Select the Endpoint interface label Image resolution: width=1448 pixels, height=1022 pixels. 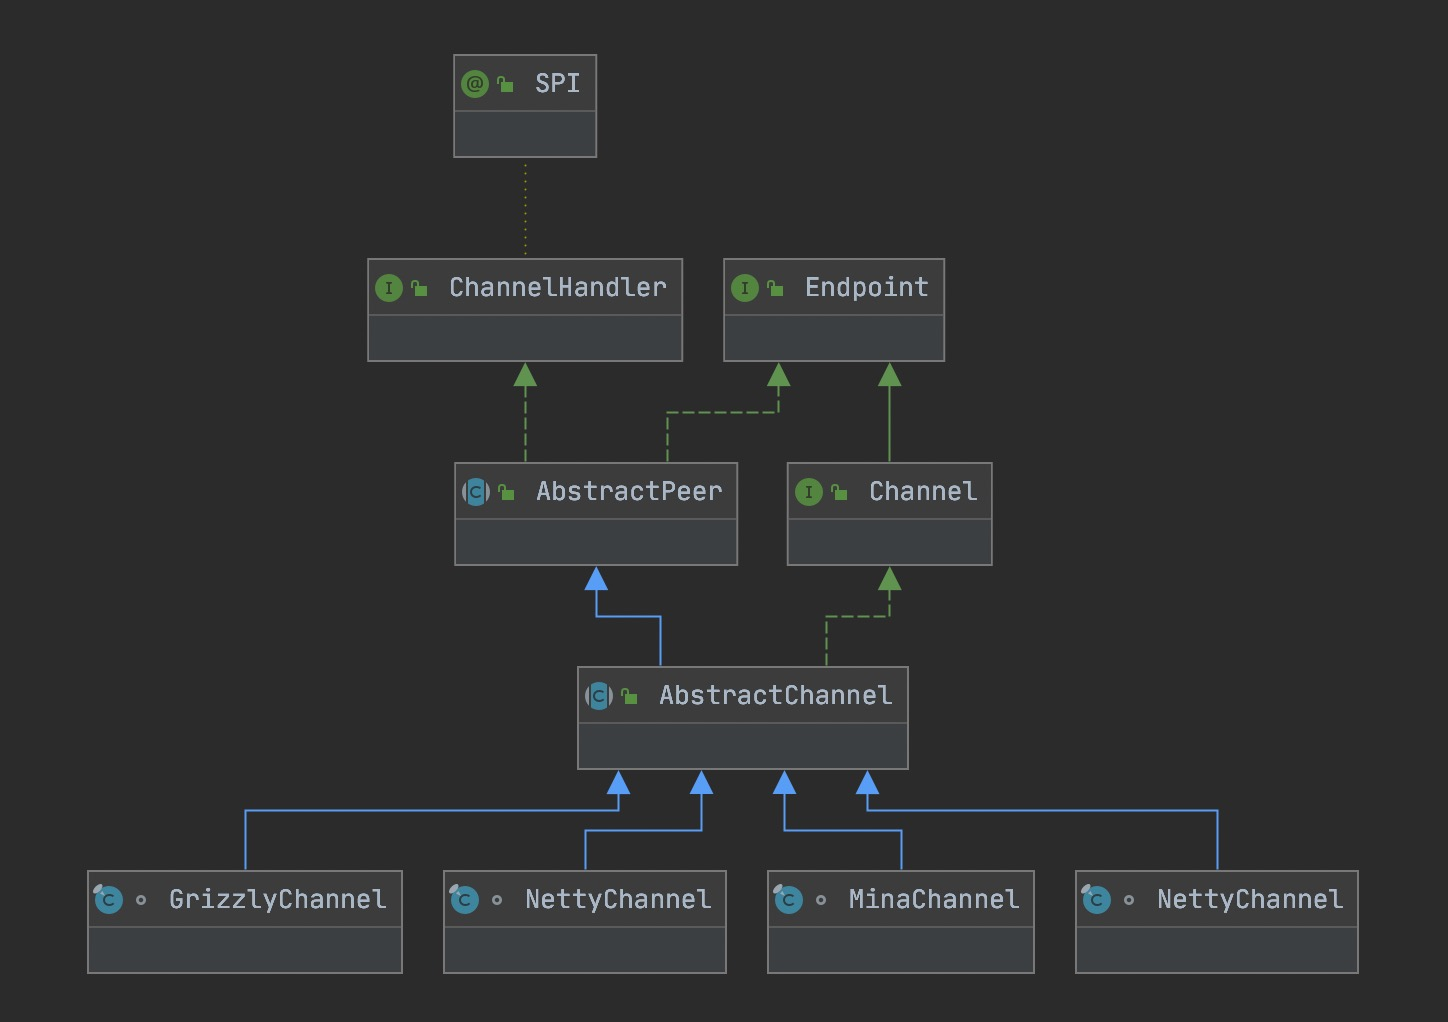tap(866, 288)
